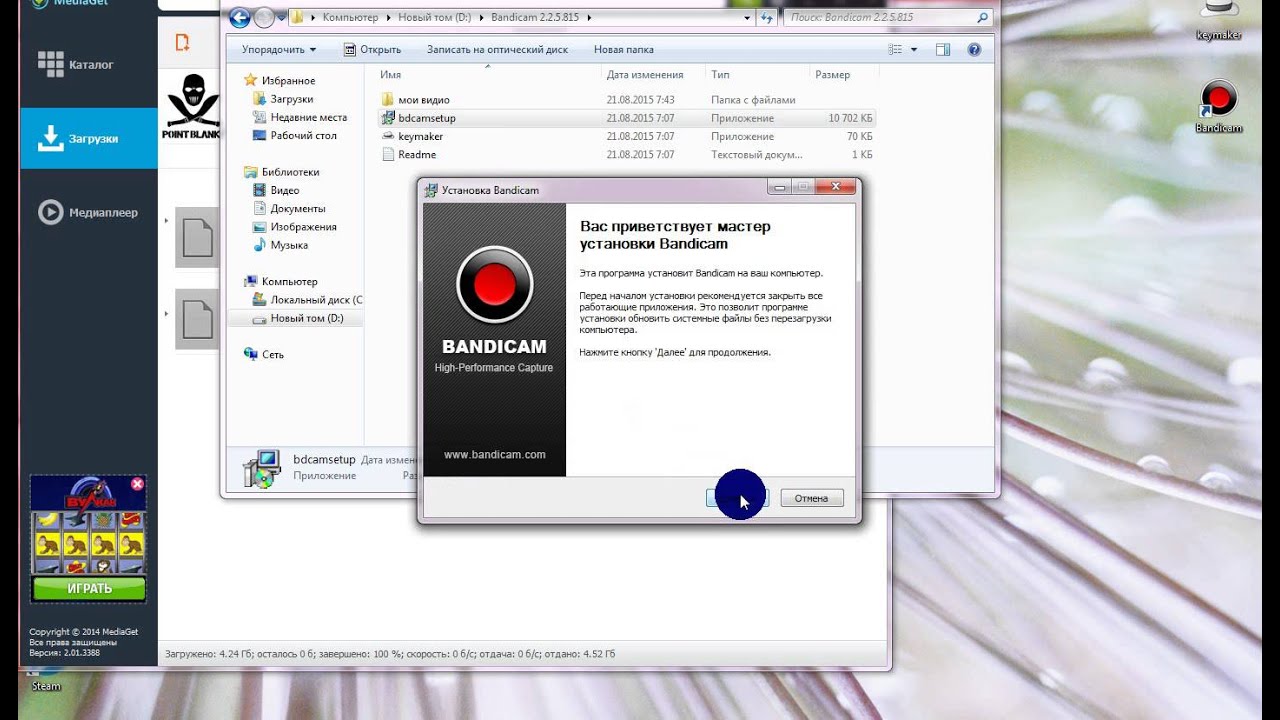
Task: Open the Медиаплеер section in MediaGet
Action: pos(88,212)
